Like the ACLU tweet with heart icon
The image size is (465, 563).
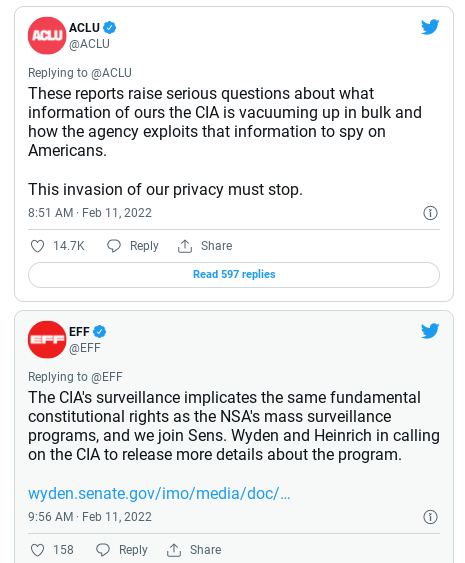(x=37, y=246)
